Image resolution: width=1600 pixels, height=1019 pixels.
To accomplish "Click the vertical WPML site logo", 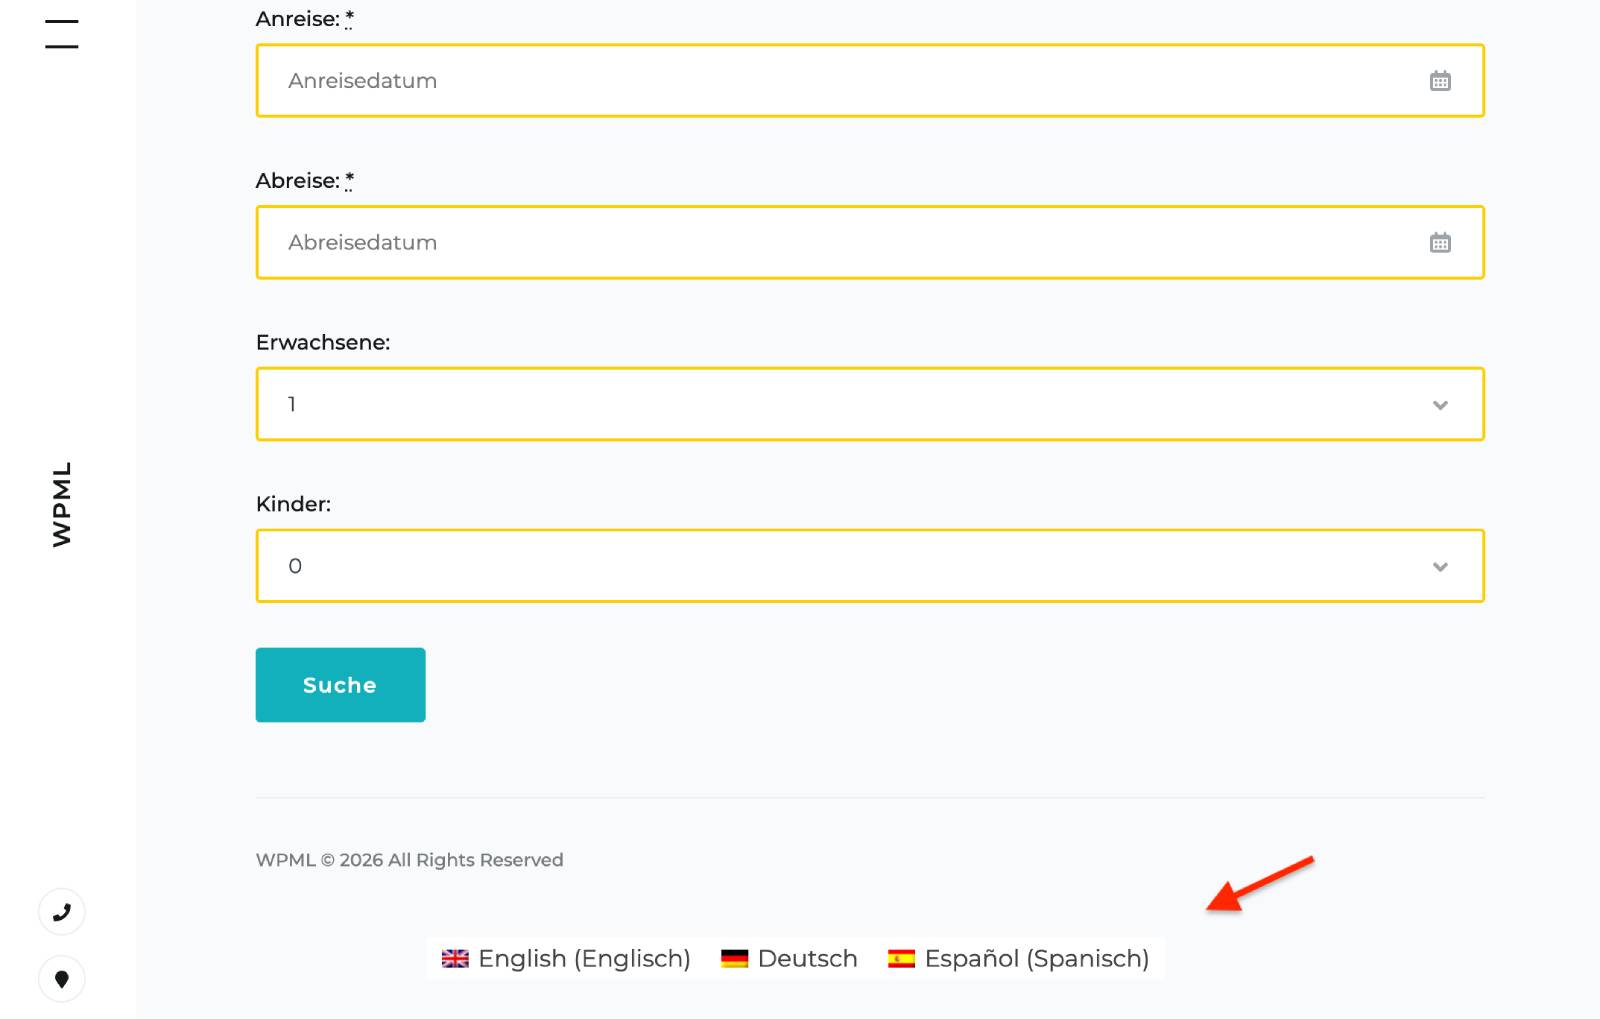I will pyautogui.click(x=62, y=504).
